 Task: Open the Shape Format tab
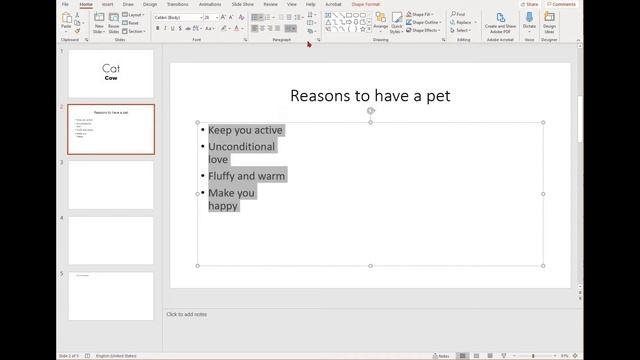tap(366, 4)
